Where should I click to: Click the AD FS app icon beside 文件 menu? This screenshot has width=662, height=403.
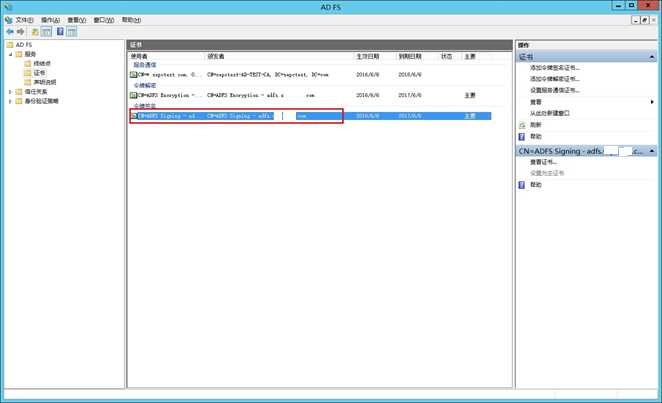pyautogui.click(x=8, y=20)
